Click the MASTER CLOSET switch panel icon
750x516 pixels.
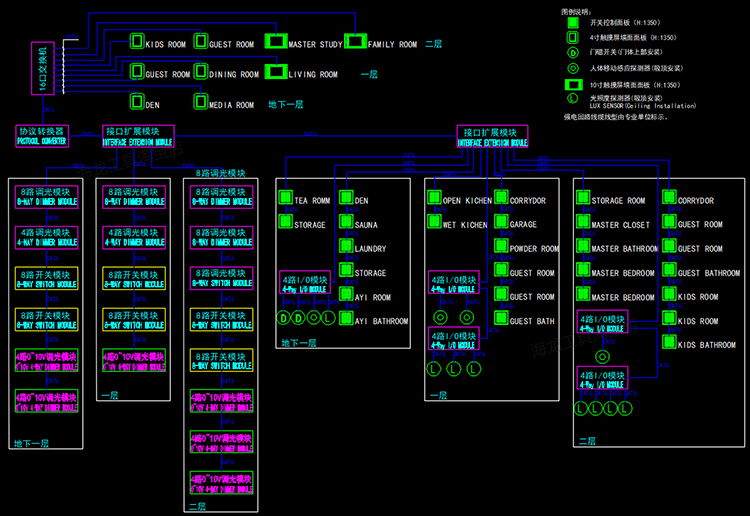tap(583, 224)
